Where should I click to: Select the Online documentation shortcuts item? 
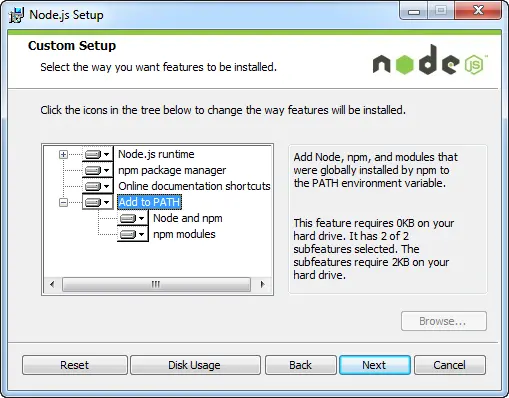pos(194,186)
